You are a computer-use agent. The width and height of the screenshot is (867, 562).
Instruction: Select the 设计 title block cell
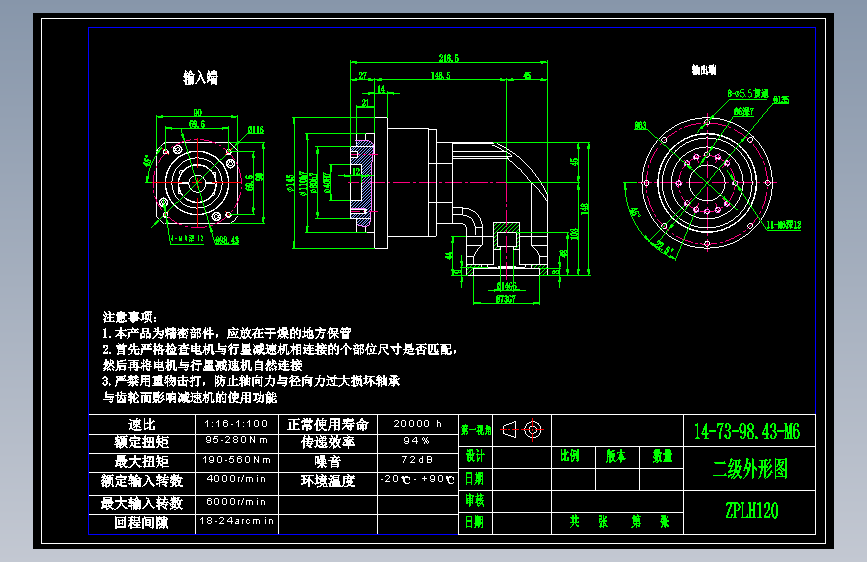(x=475, y=456)
